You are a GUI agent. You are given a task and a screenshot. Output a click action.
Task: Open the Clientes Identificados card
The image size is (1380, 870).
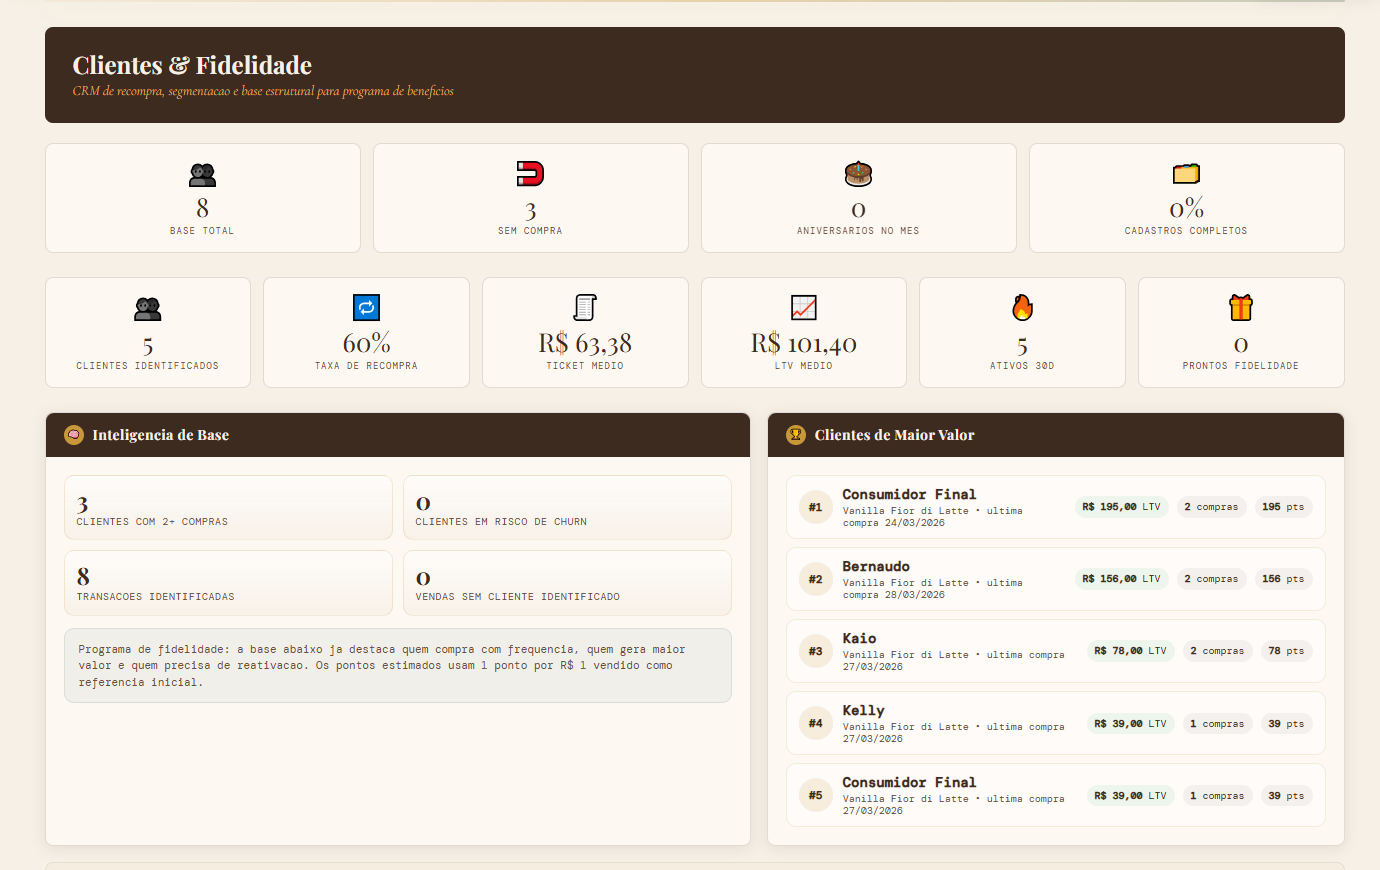pyautogui.click(x=148, y=333)
